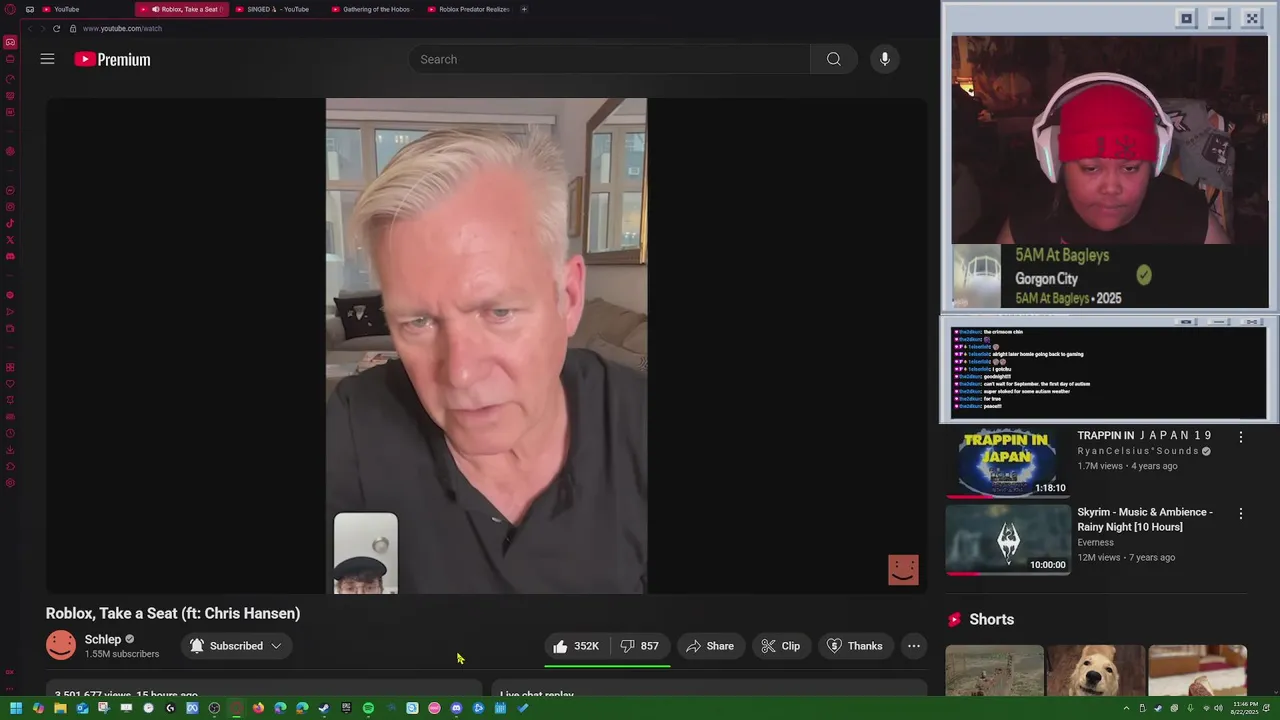
Task: Open the golden dog Shorts thumbnail
Action: coord(1096,670)
